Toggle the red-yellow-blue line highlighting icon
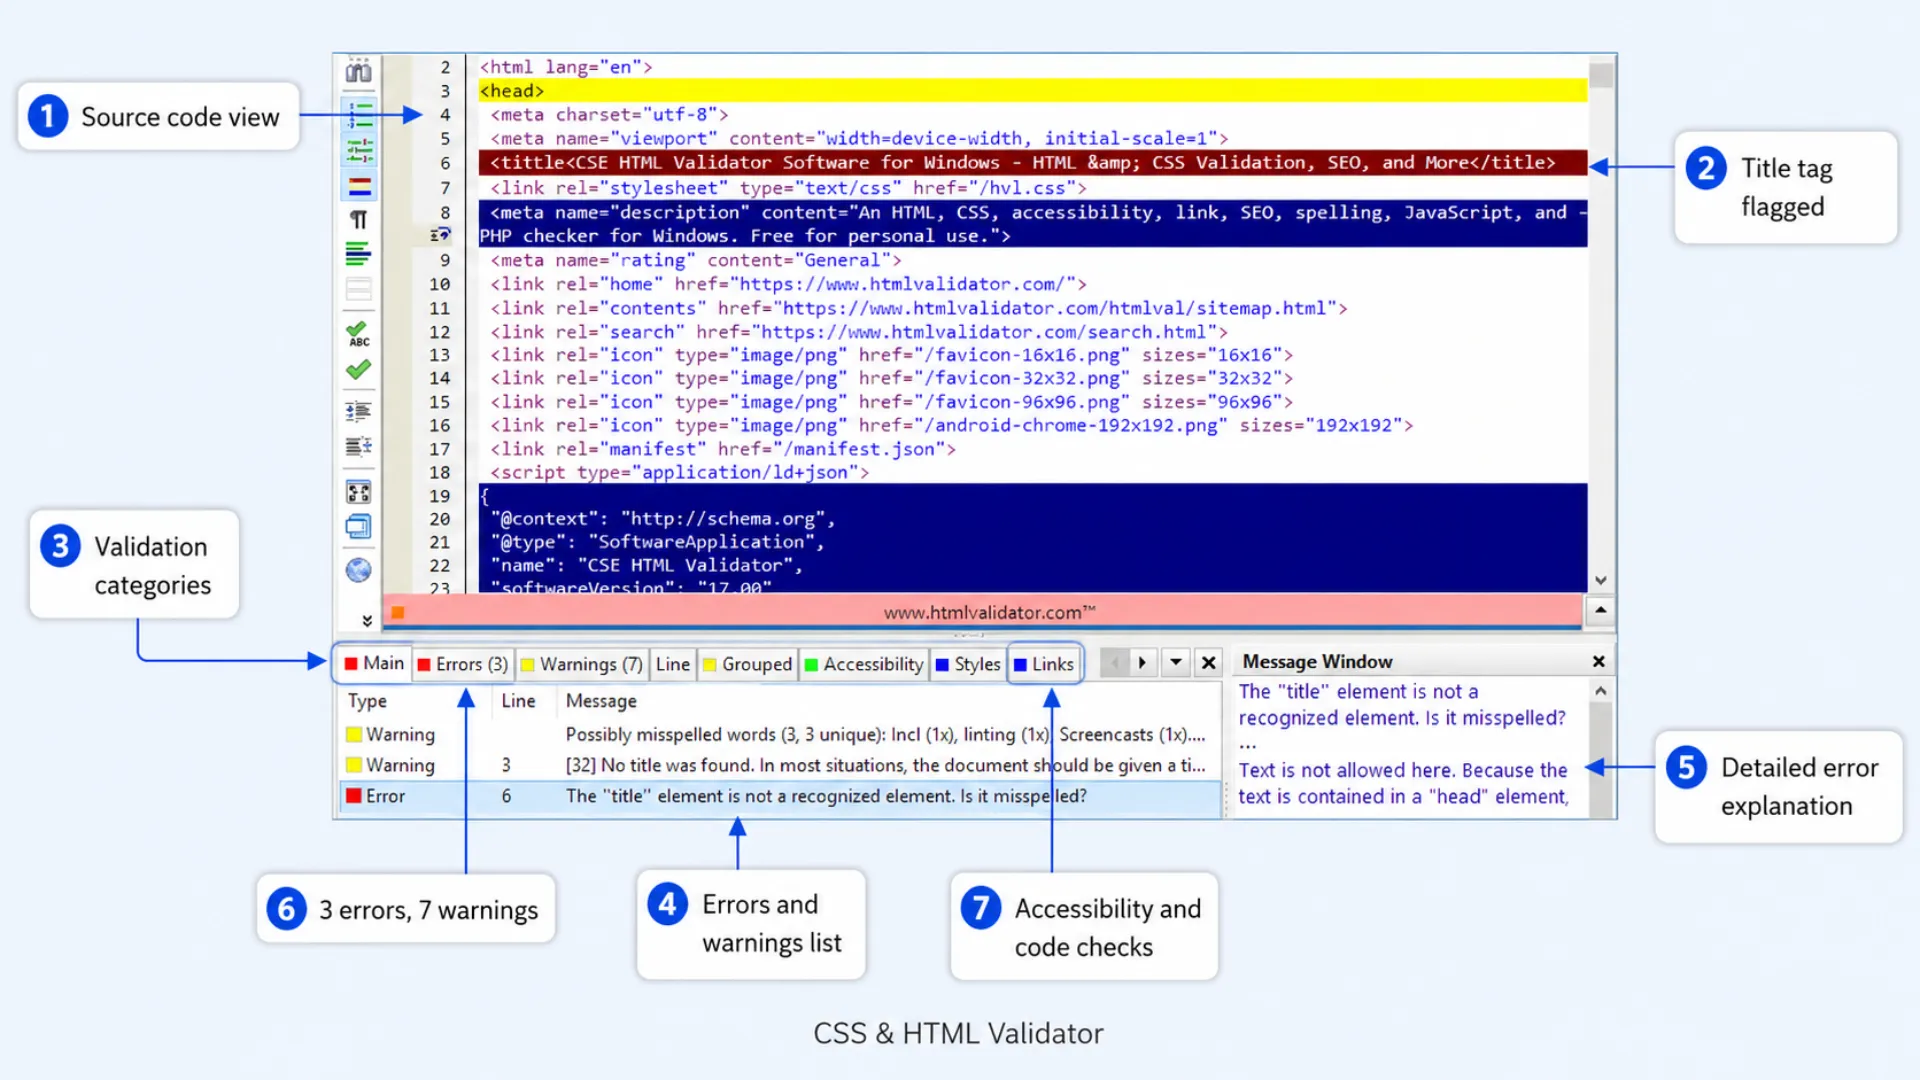The height and width of the screenshot is (1080, 1920). coord(359,186)
